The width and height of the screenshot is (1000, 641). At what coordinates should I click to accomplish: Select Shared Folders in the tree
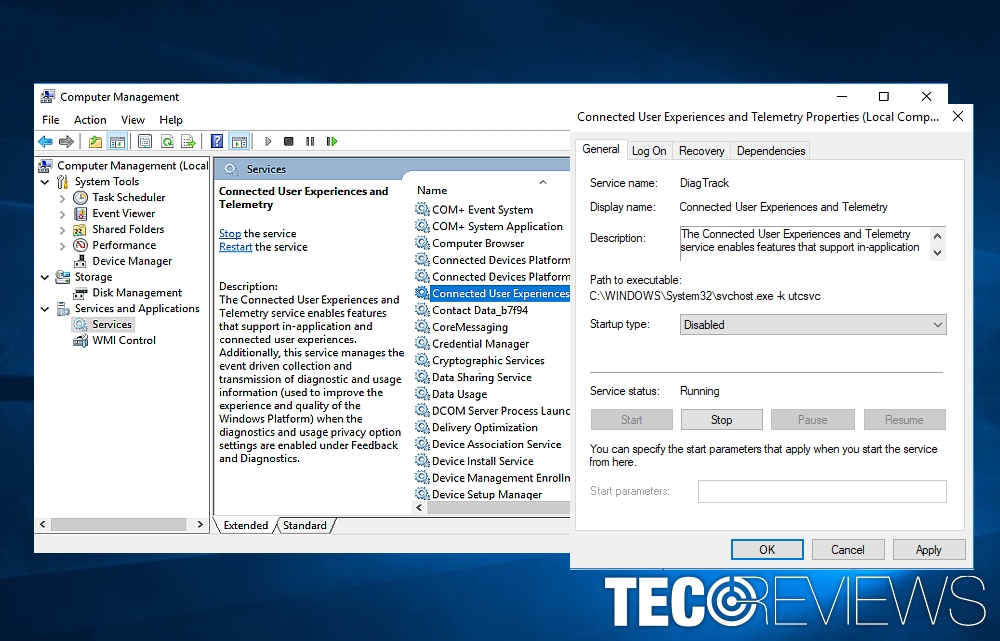coord(128,230)
